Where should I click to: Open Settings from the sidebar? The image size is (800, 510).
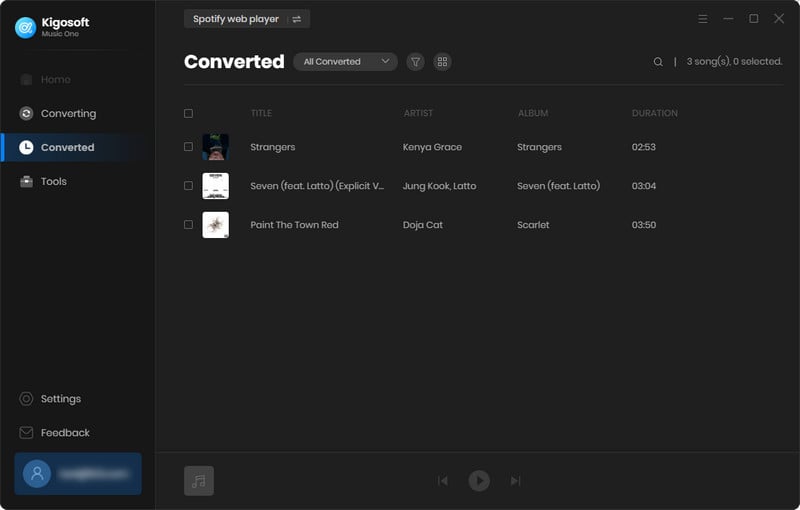tap(50, 399)
